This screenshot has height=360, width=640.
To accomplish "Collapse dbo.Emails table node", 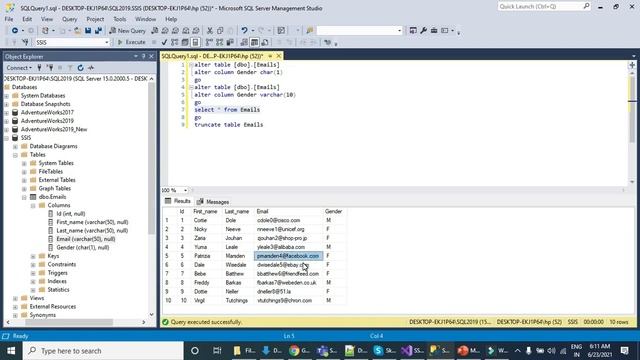I will pyautogui.click(x=24, y=197).
